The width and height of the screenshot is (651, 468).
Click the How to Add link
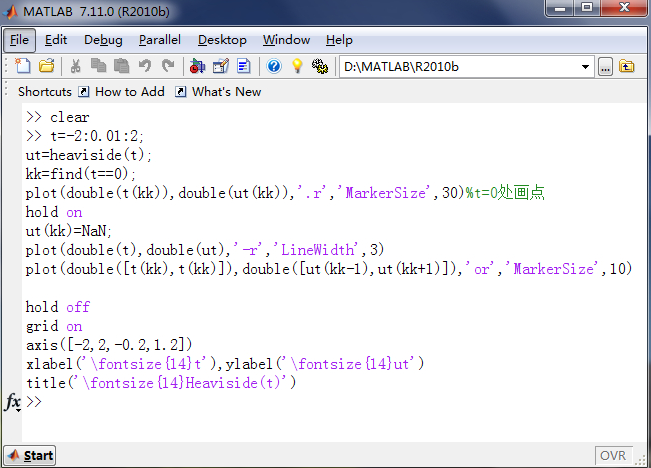coord(130,92)
